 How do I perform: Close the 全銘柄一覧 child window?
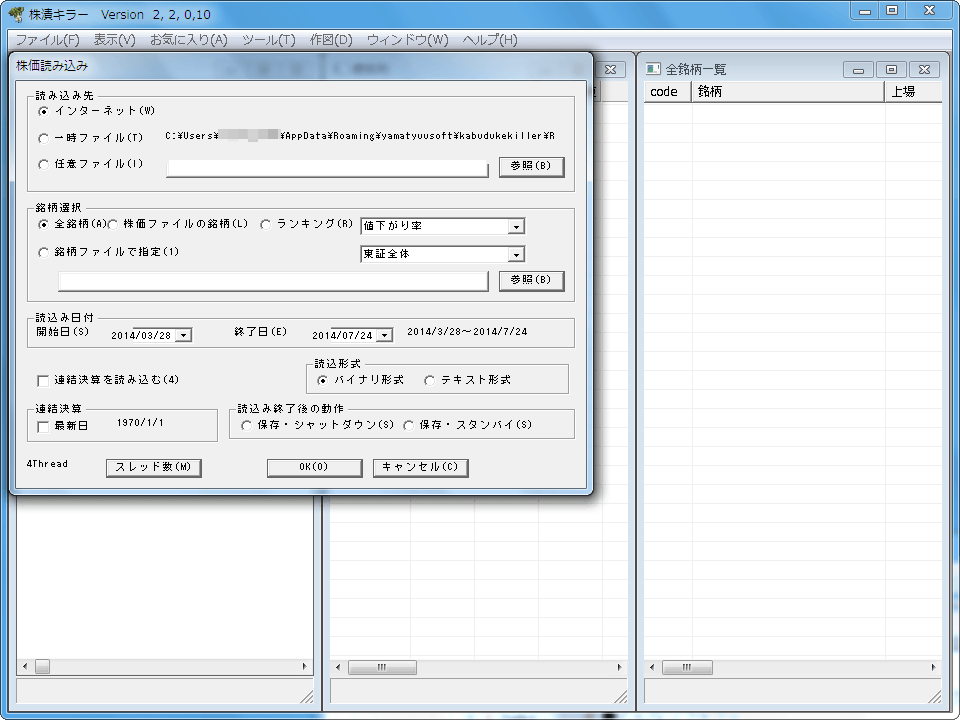924,70
